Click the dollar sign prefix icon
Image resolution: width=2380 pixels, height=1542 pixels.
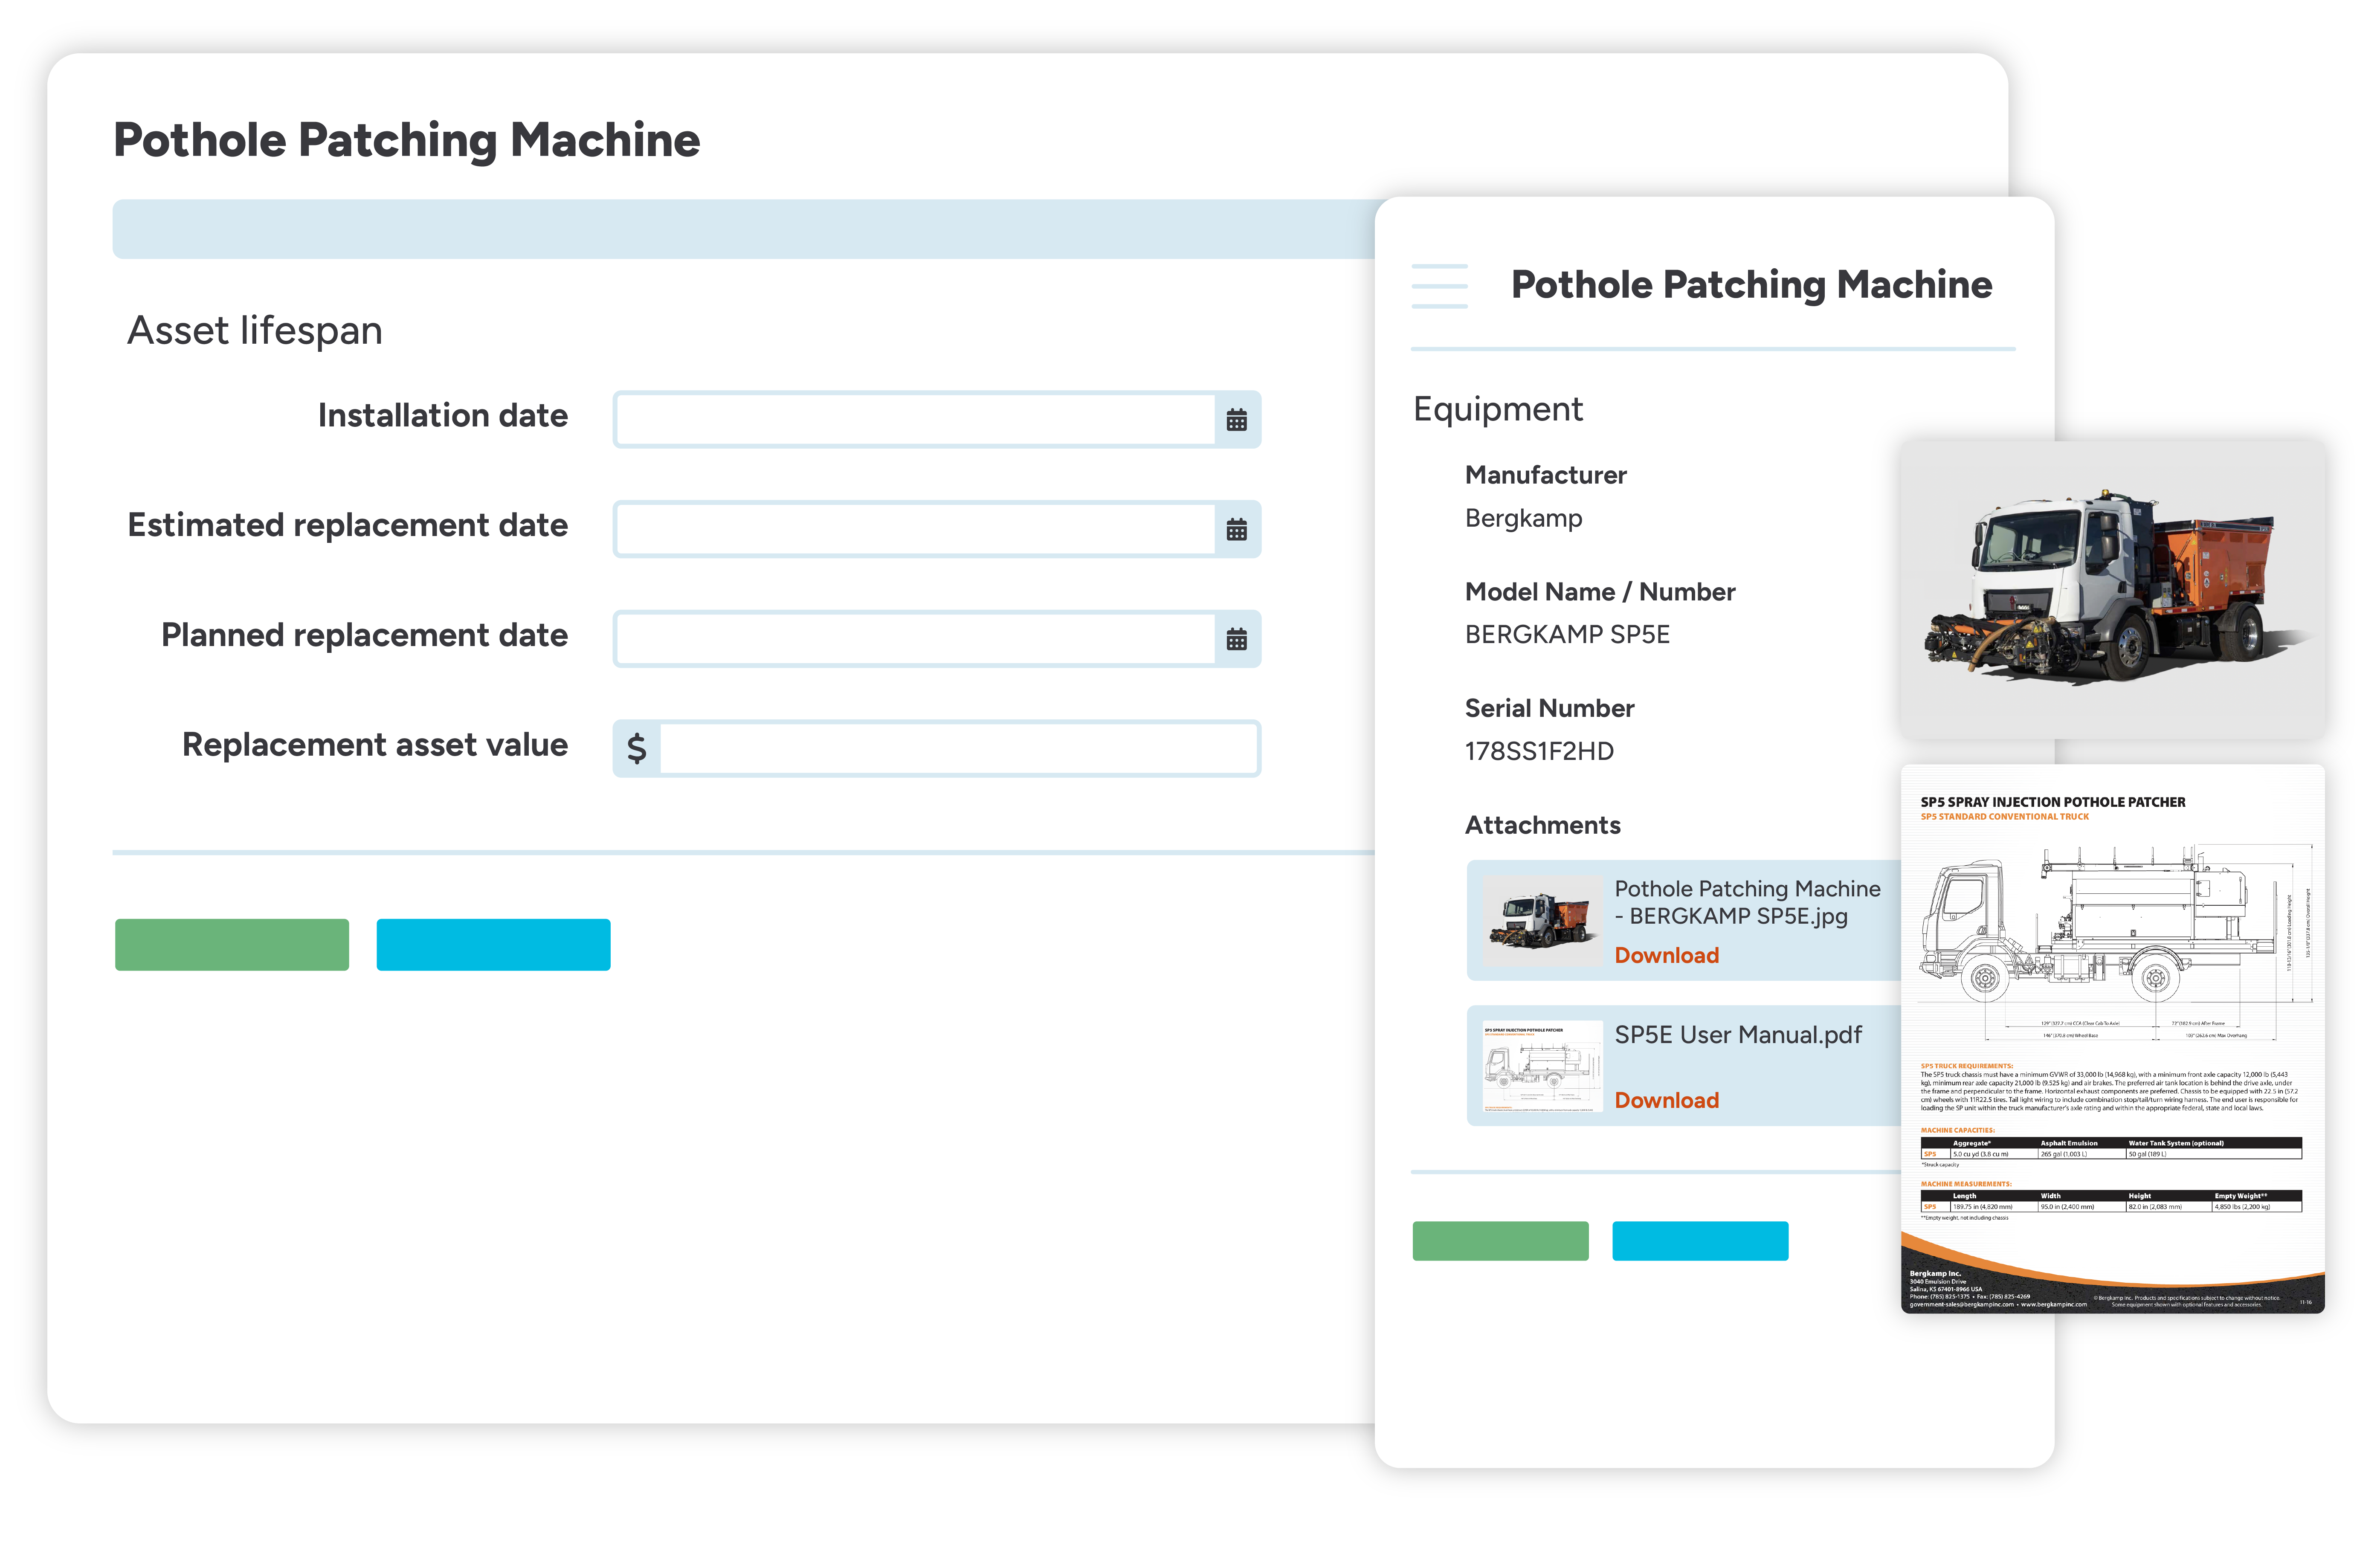point(637,749)
